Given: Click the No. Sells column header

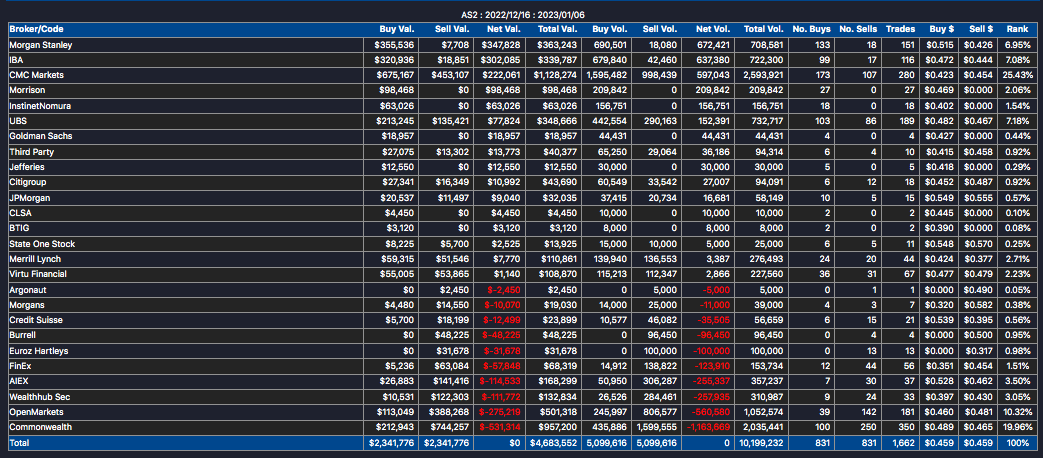Looking at the screenshot, I should [857, 30].
